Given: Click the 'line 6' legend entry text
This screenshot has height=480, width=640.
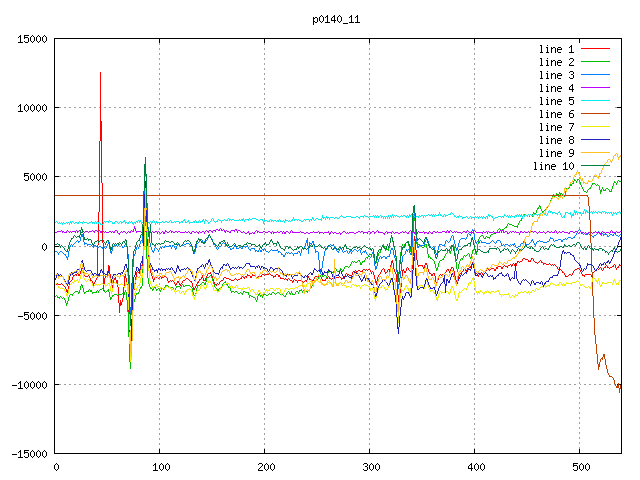Looking at the screenshot, I should 556,114.
